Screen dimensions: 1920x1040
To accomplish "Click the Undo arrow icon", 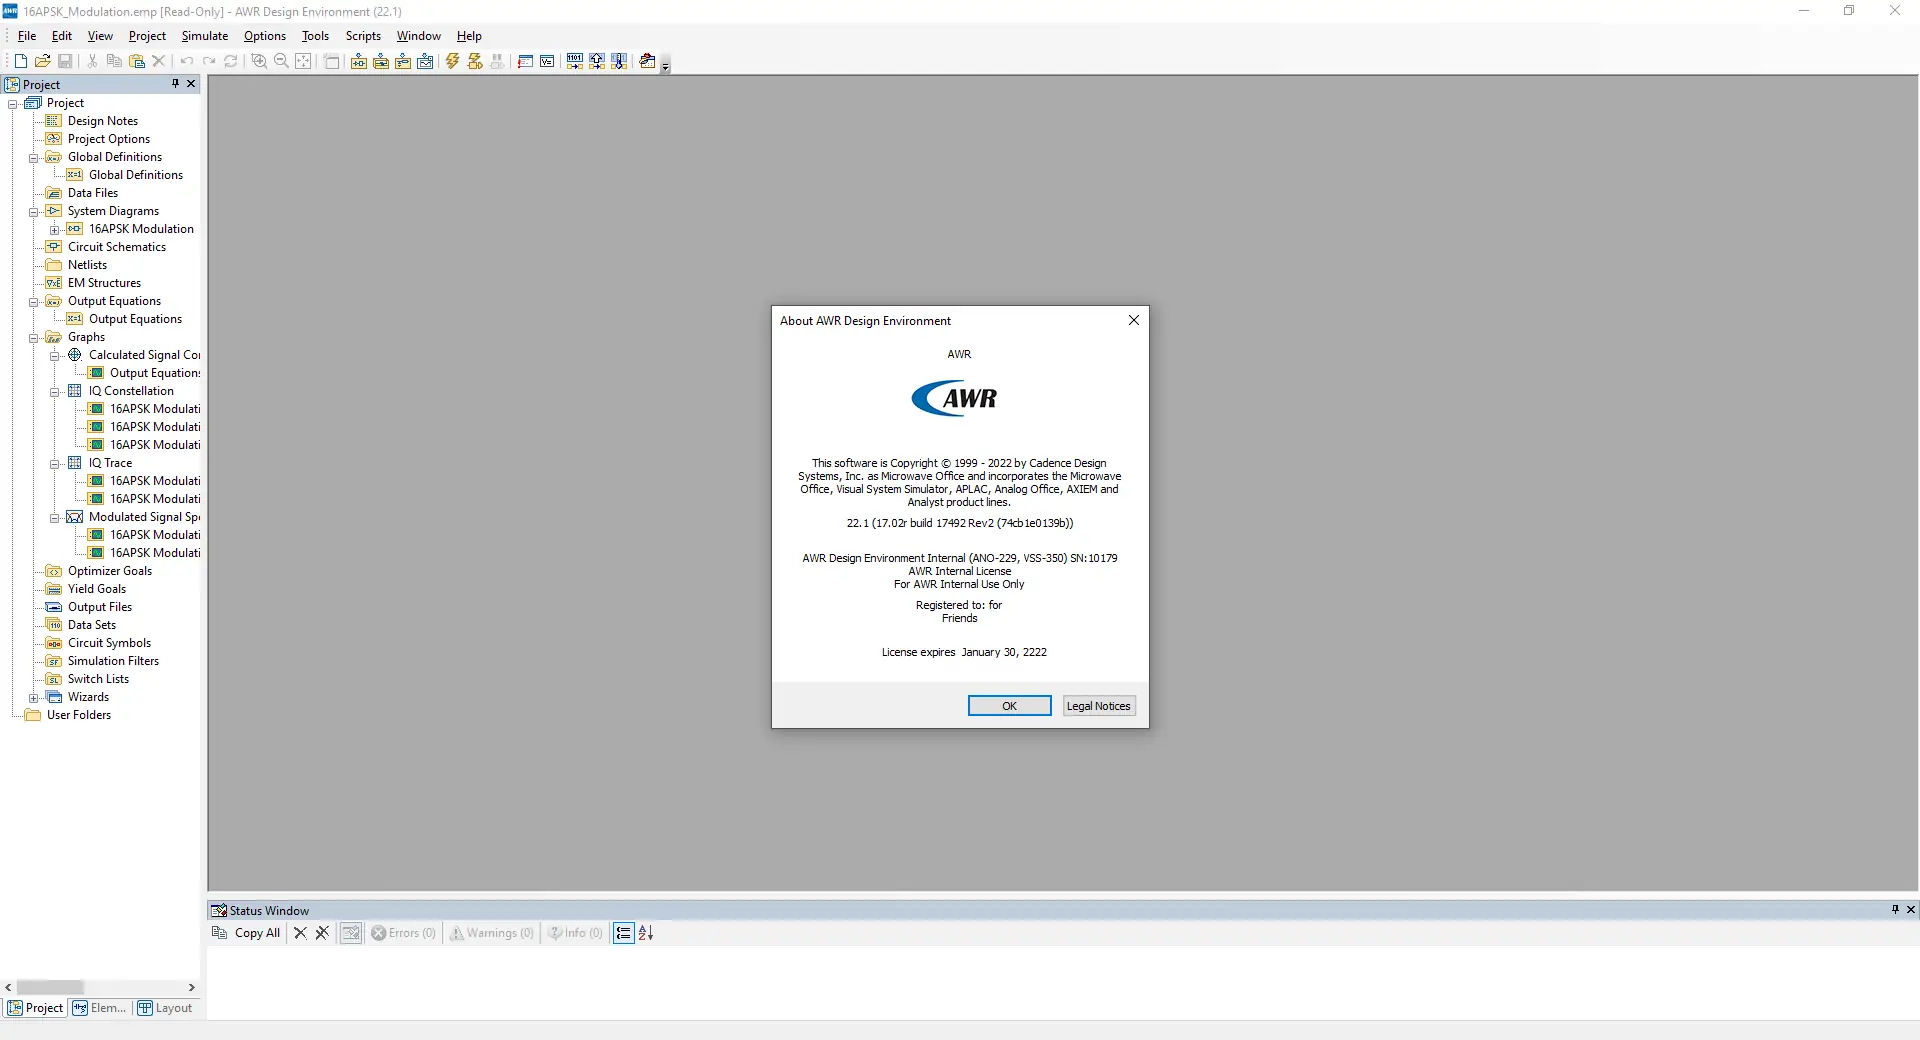I will 187,61.
